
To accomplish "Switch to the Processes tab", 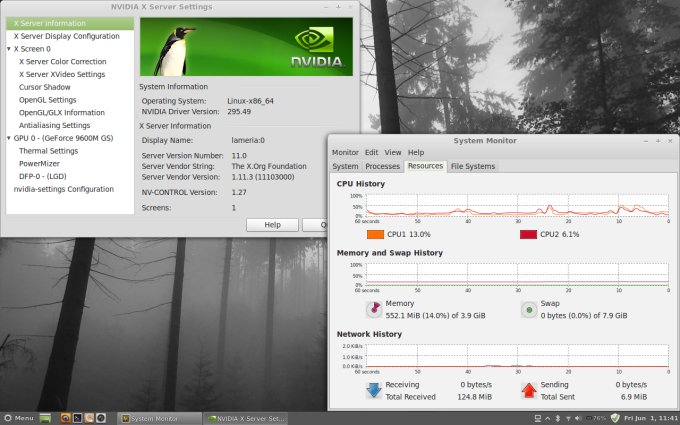I will coord(382,167).
